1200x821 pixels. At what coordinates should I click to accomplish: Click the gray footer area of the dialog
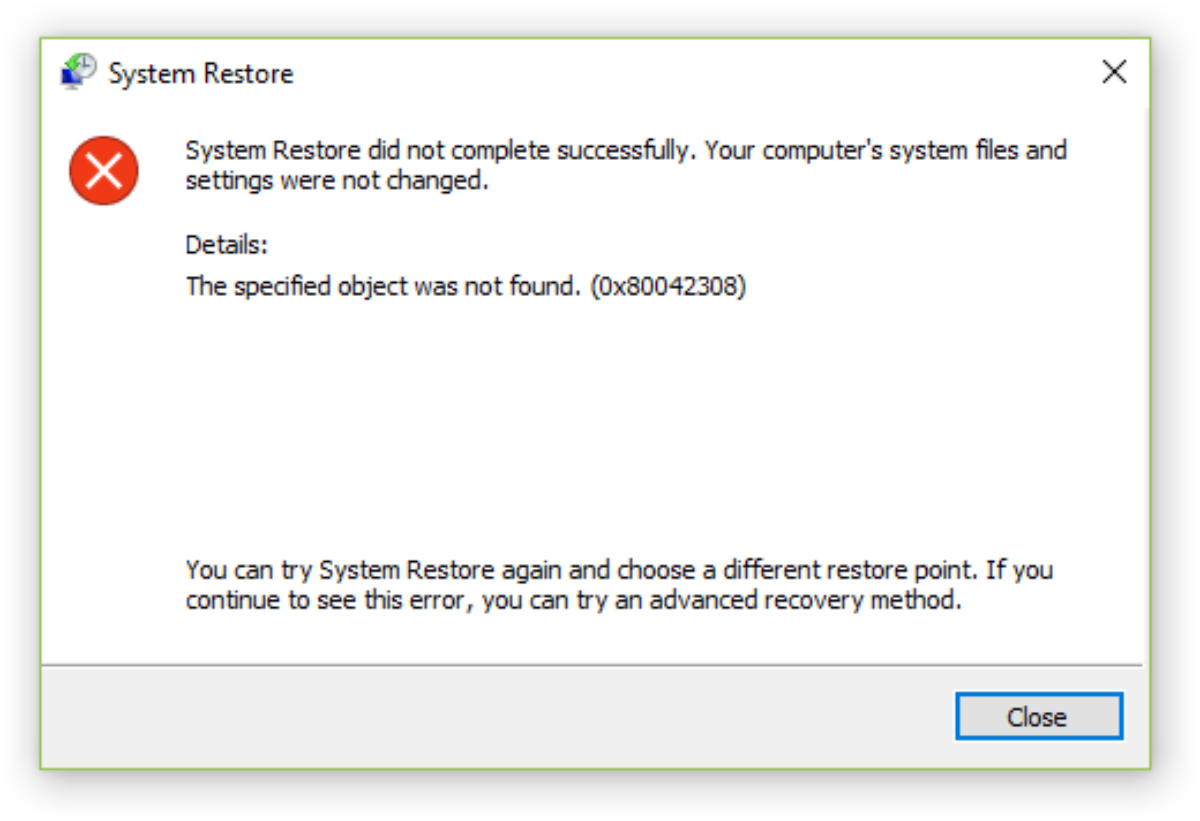[x=400, y=715]
